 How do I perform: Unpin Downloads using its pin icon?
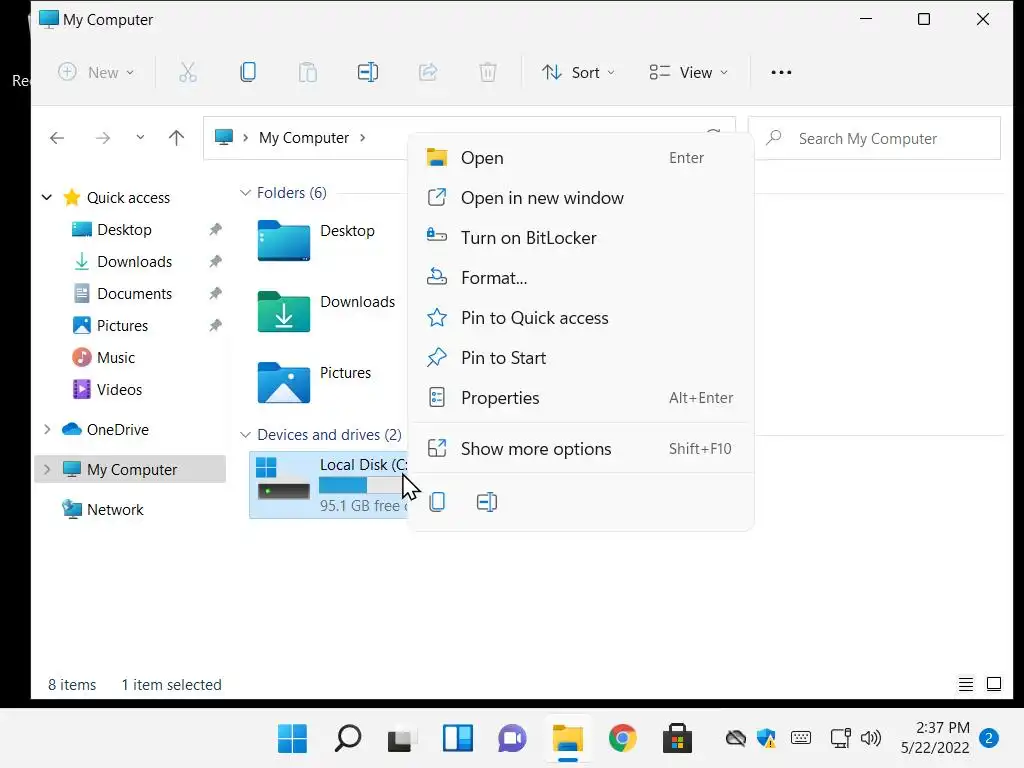(x=215, y=262)
